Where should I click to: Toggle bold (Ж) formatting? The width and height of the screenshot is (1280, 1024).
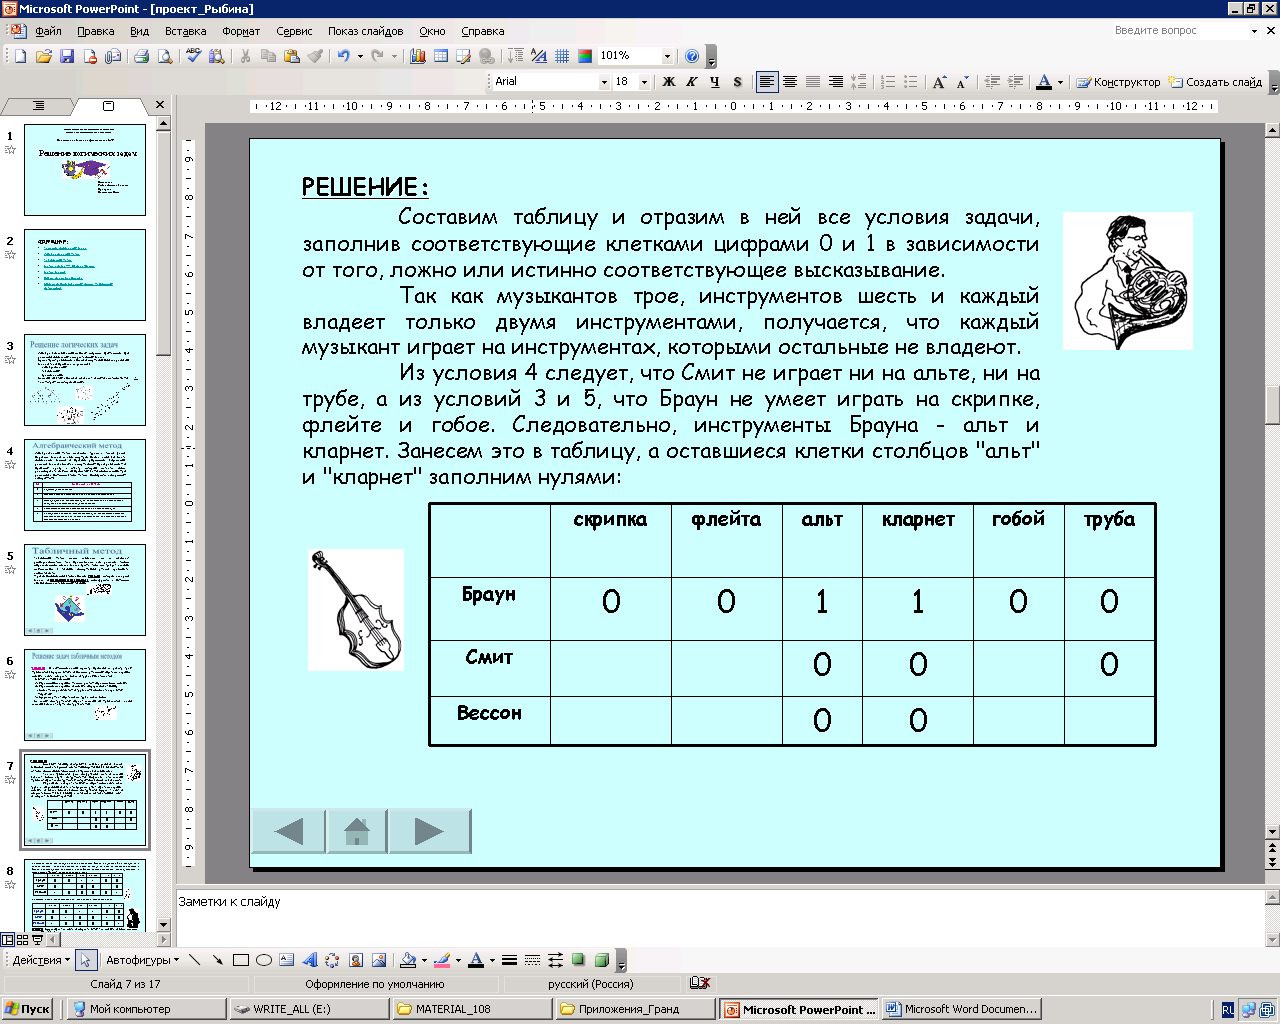[669, 82]
